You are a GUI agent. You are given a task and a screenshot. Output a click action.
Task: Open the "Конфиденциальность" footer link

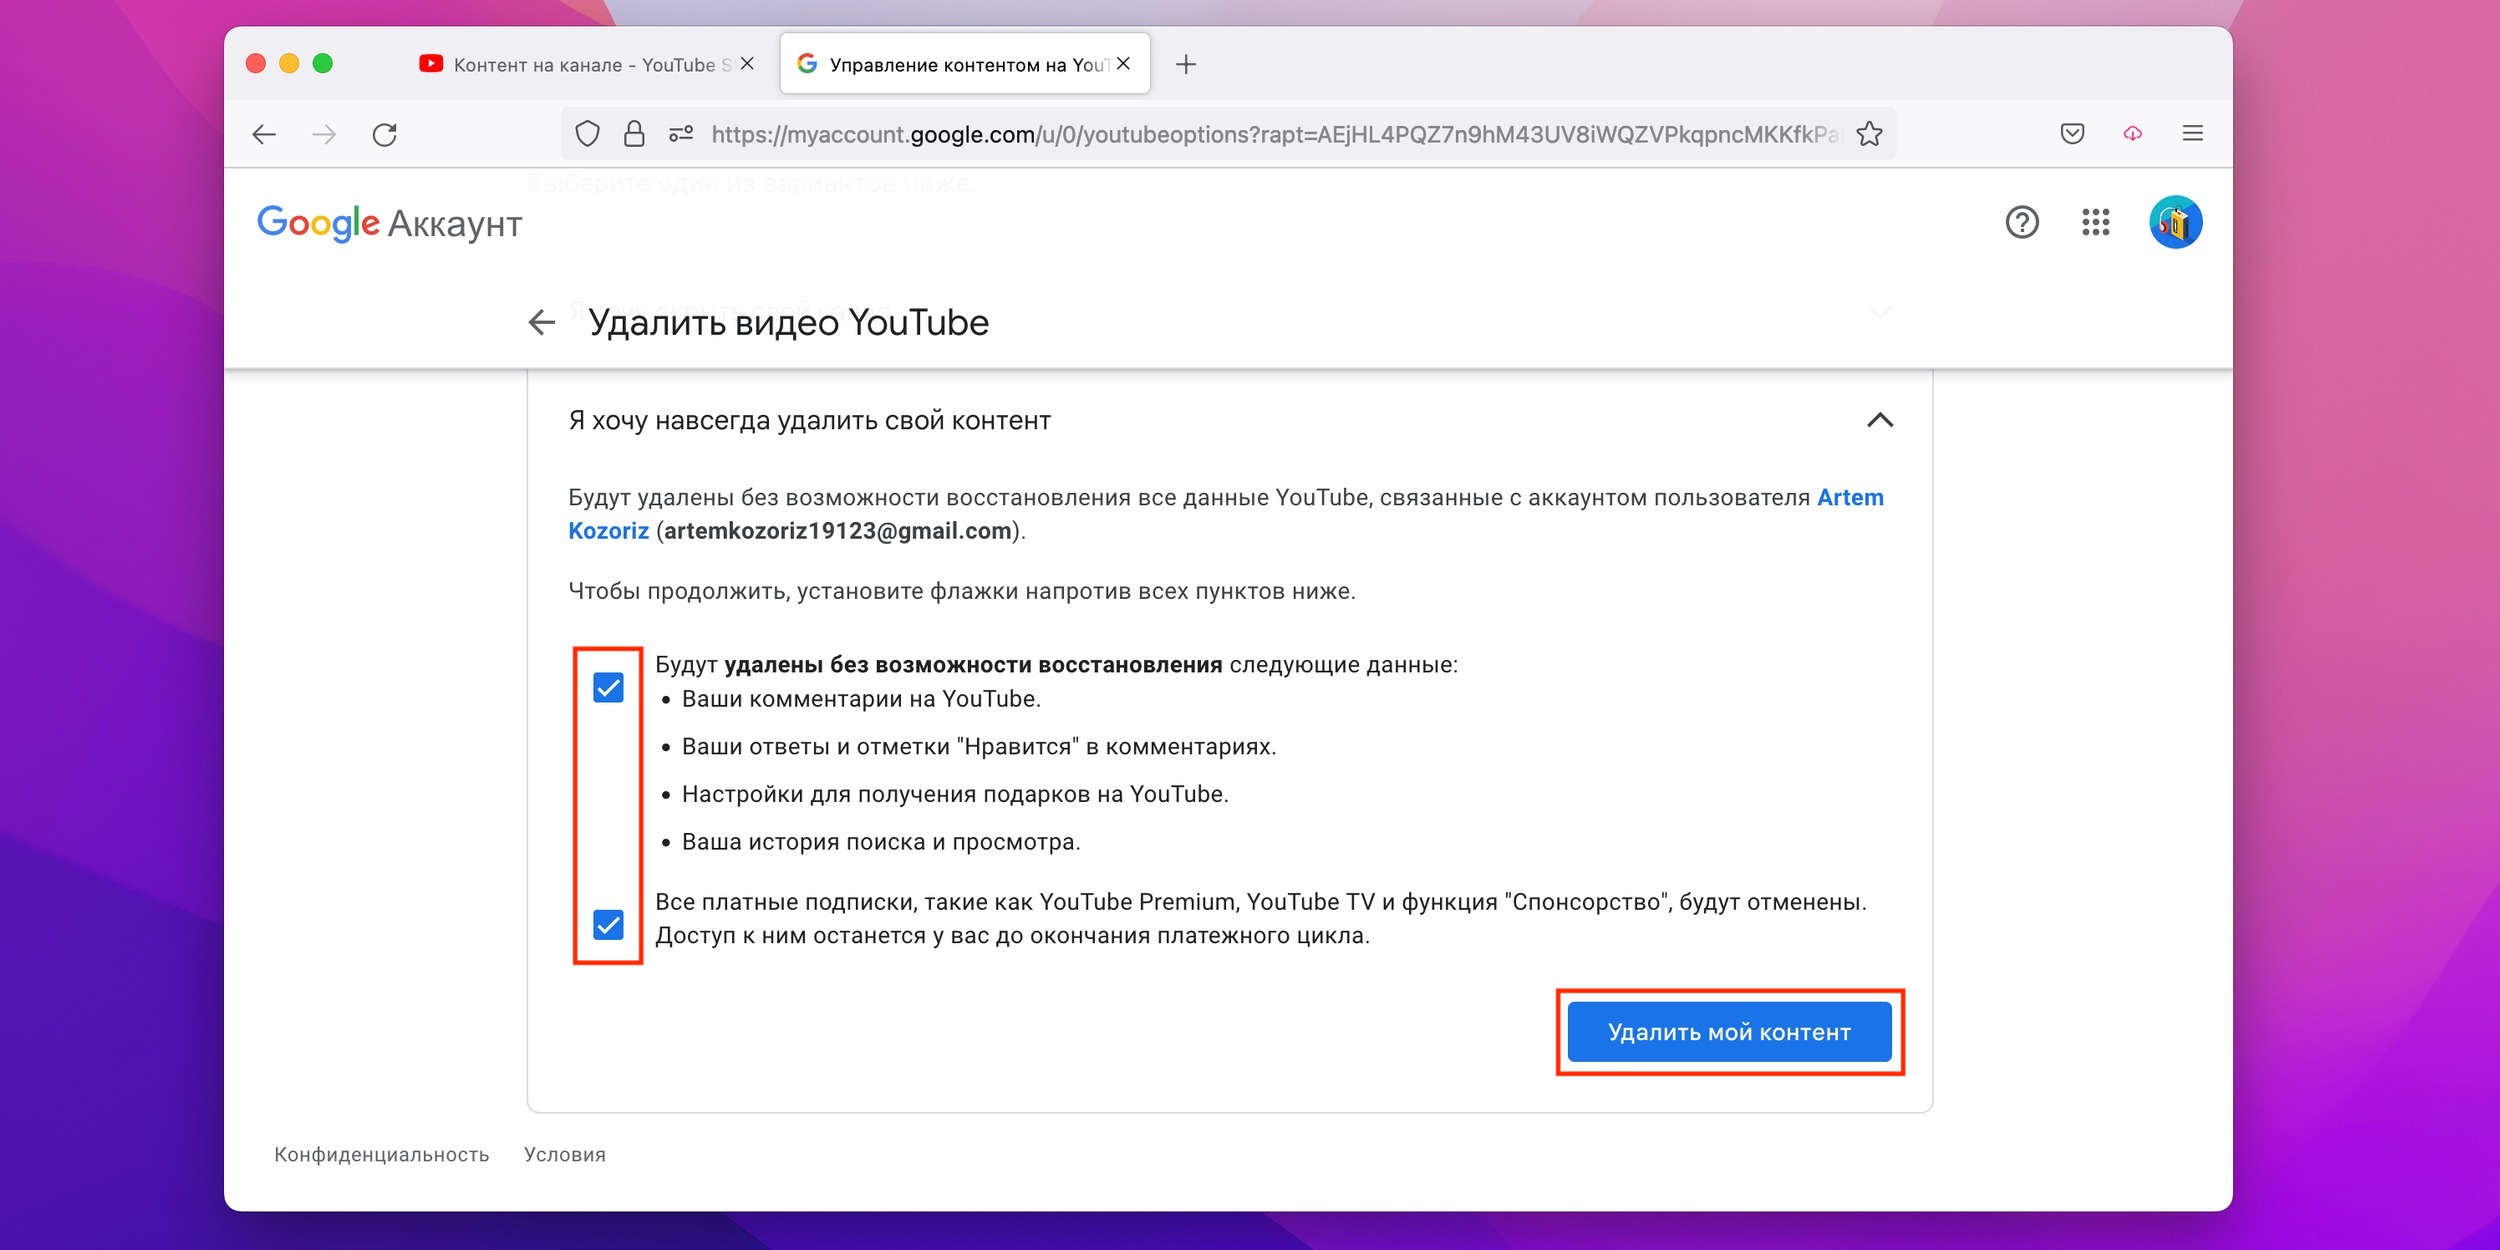(x=382, y=1154)
